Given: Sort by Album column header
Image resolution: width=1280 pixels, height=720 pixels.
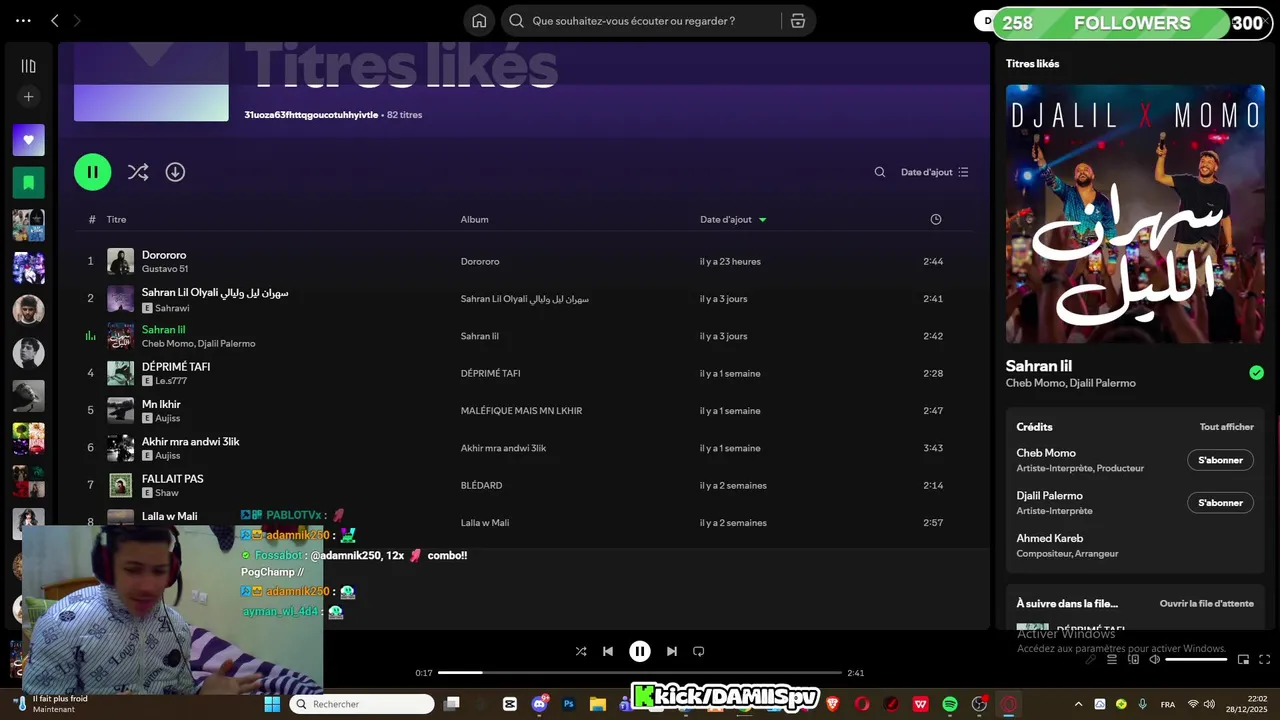Looking at the screenshot, I should point(474,219).
